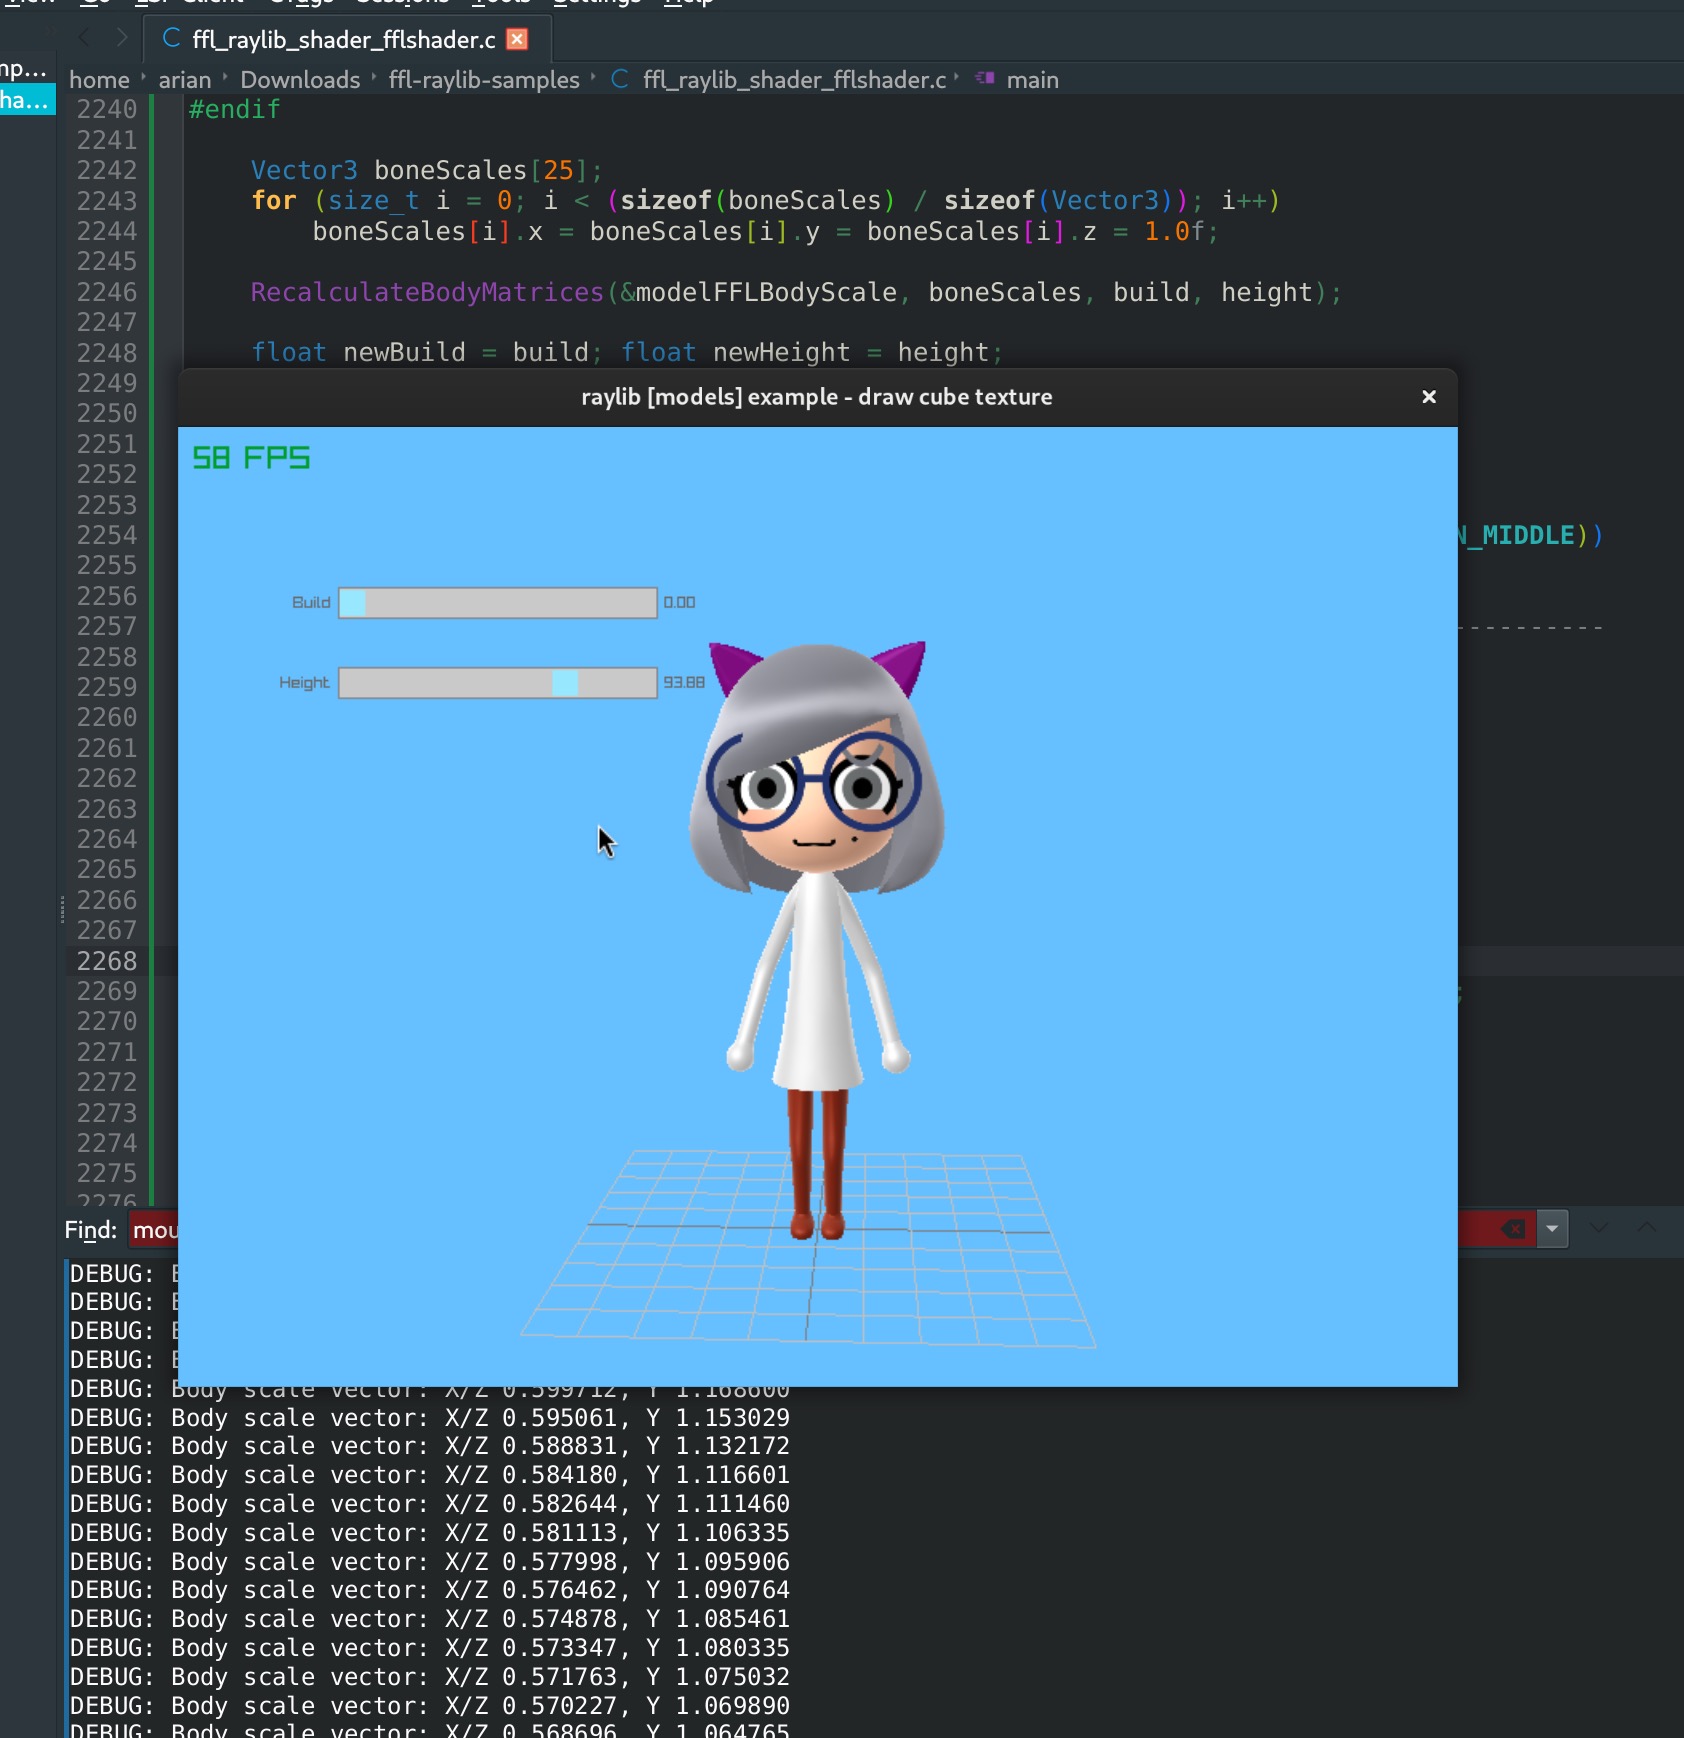Click the C icon in the breadcrumb
The image size is (1684, 1738).
pos(620,79)
